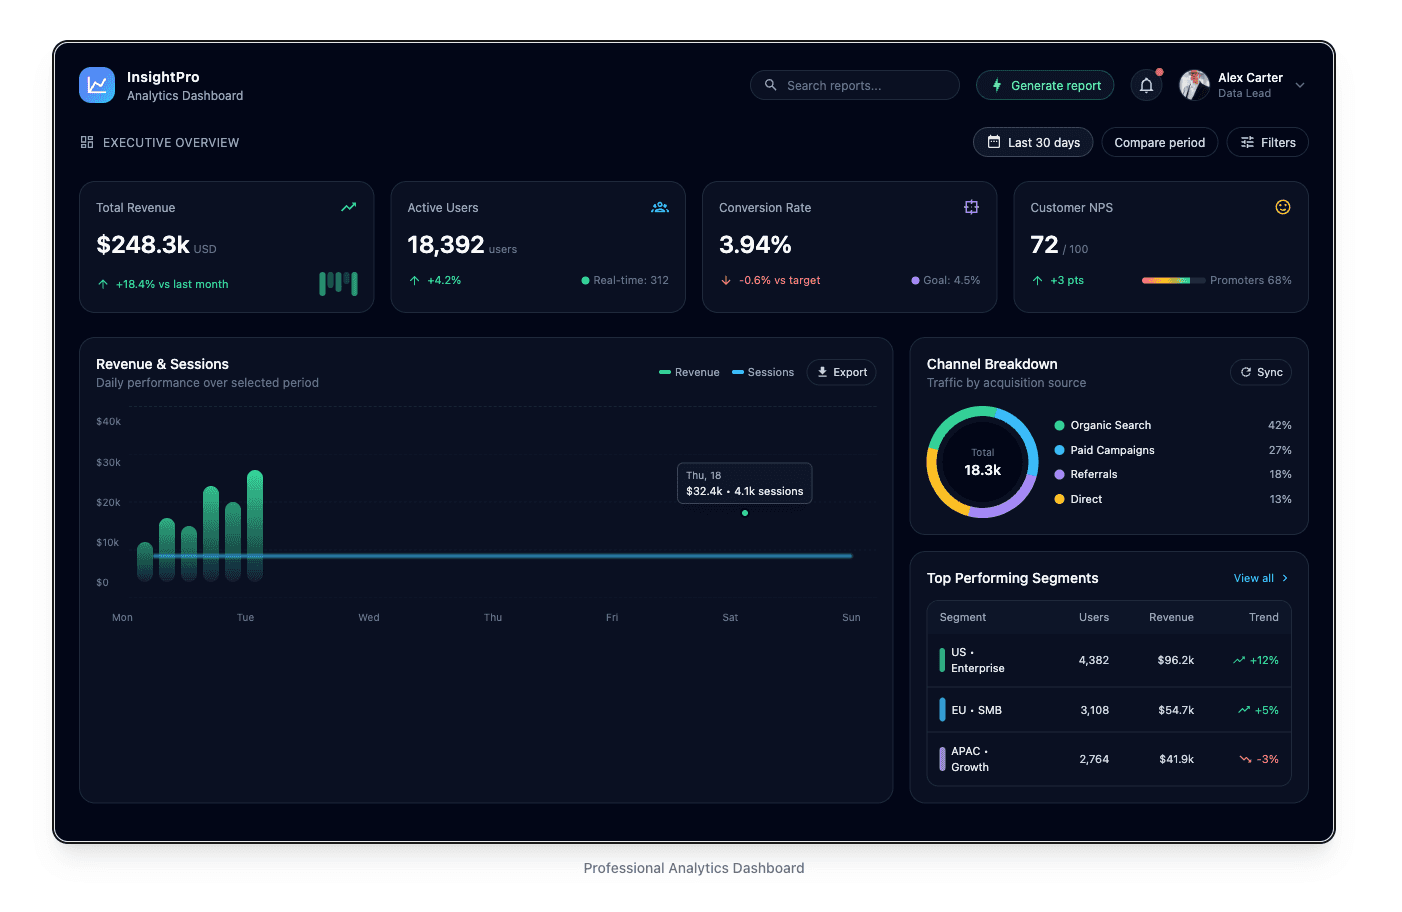Open the Filters options

pos(1267,142)
